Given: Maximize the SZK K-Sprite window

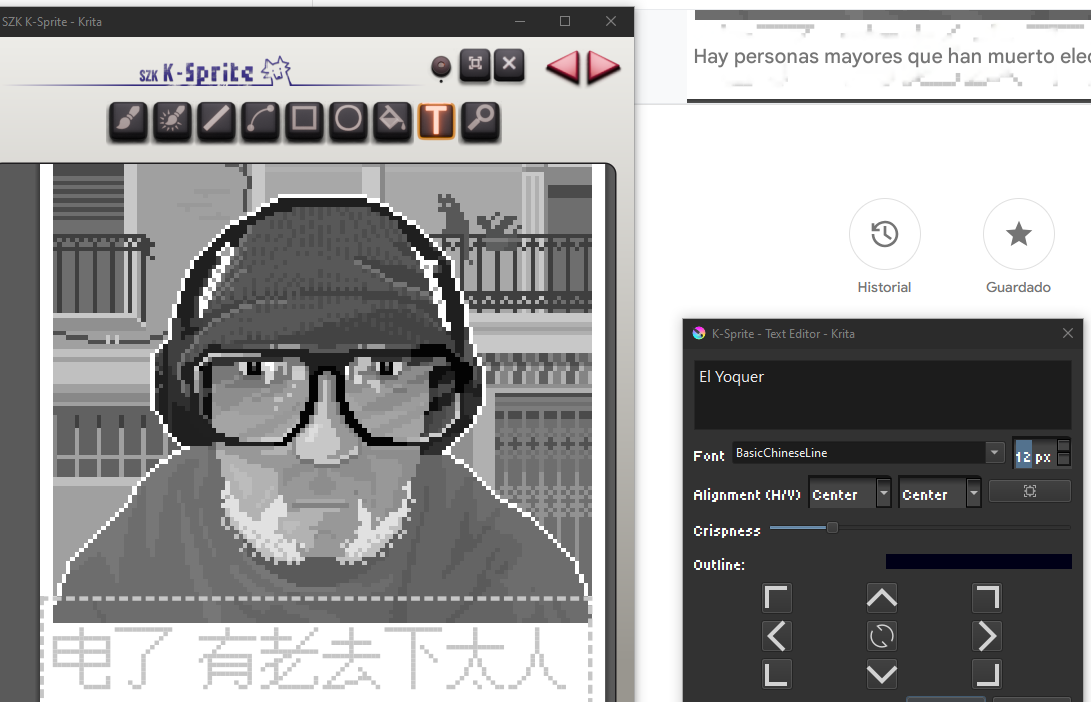Looking at the screenshot, I should 565,21.
